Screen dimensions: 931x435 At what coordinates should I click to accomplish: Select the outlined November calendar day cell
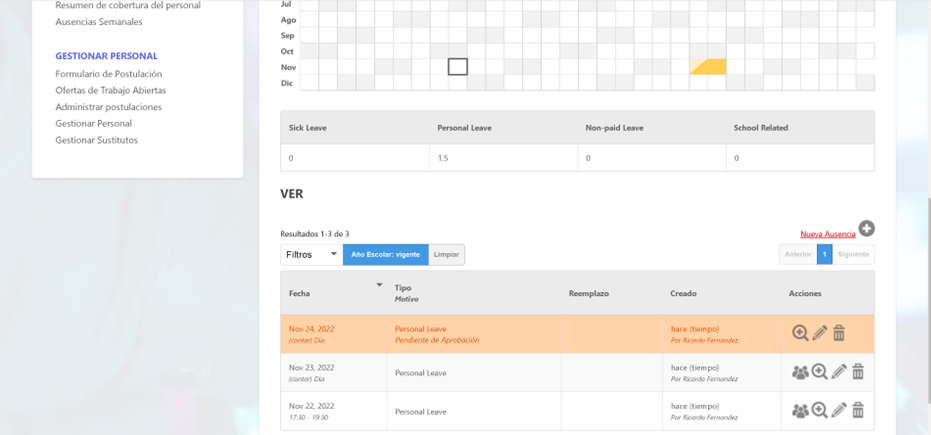click(458, 67)
